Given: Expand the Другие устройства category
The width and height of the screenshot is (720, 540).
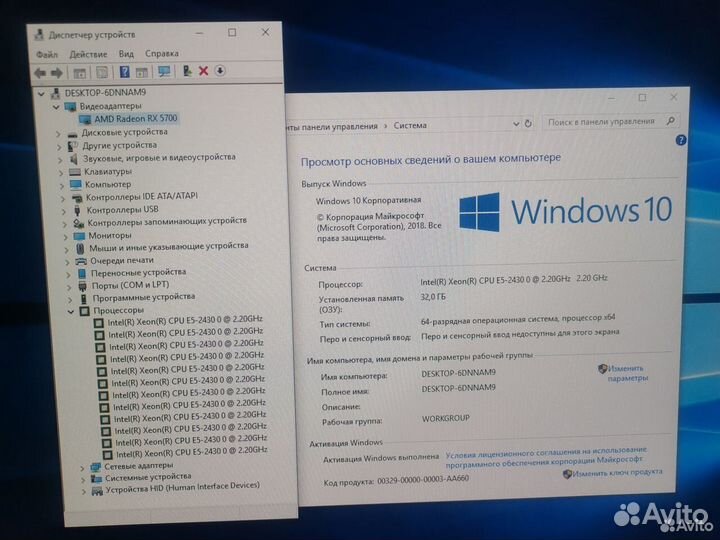Looking at the screenshot, I should (x=59, y=147).
